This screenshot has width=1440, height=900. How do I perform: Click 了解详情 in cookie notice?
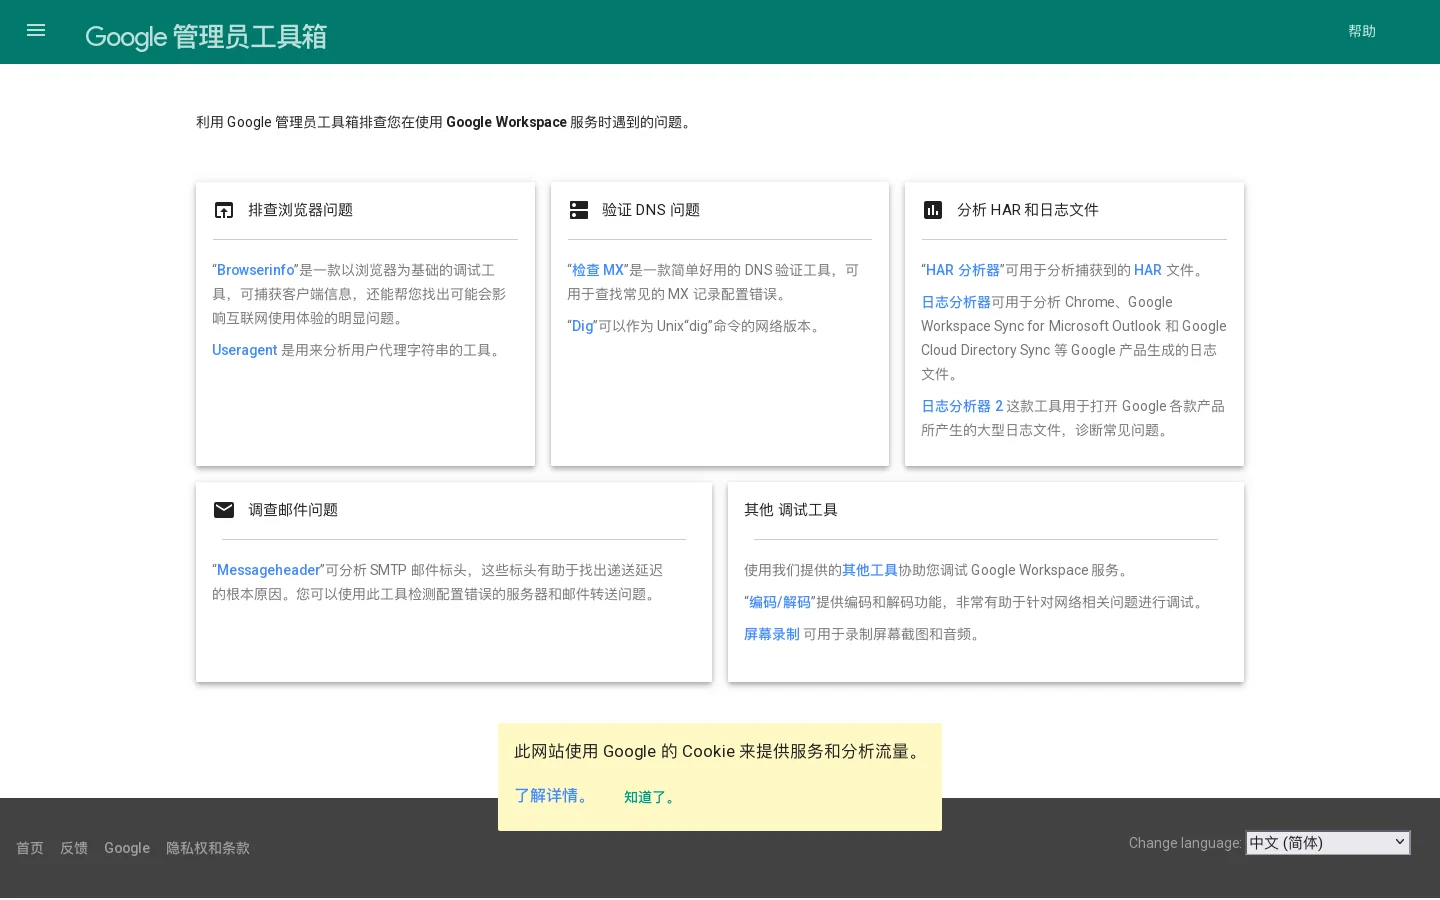(552, 796)
